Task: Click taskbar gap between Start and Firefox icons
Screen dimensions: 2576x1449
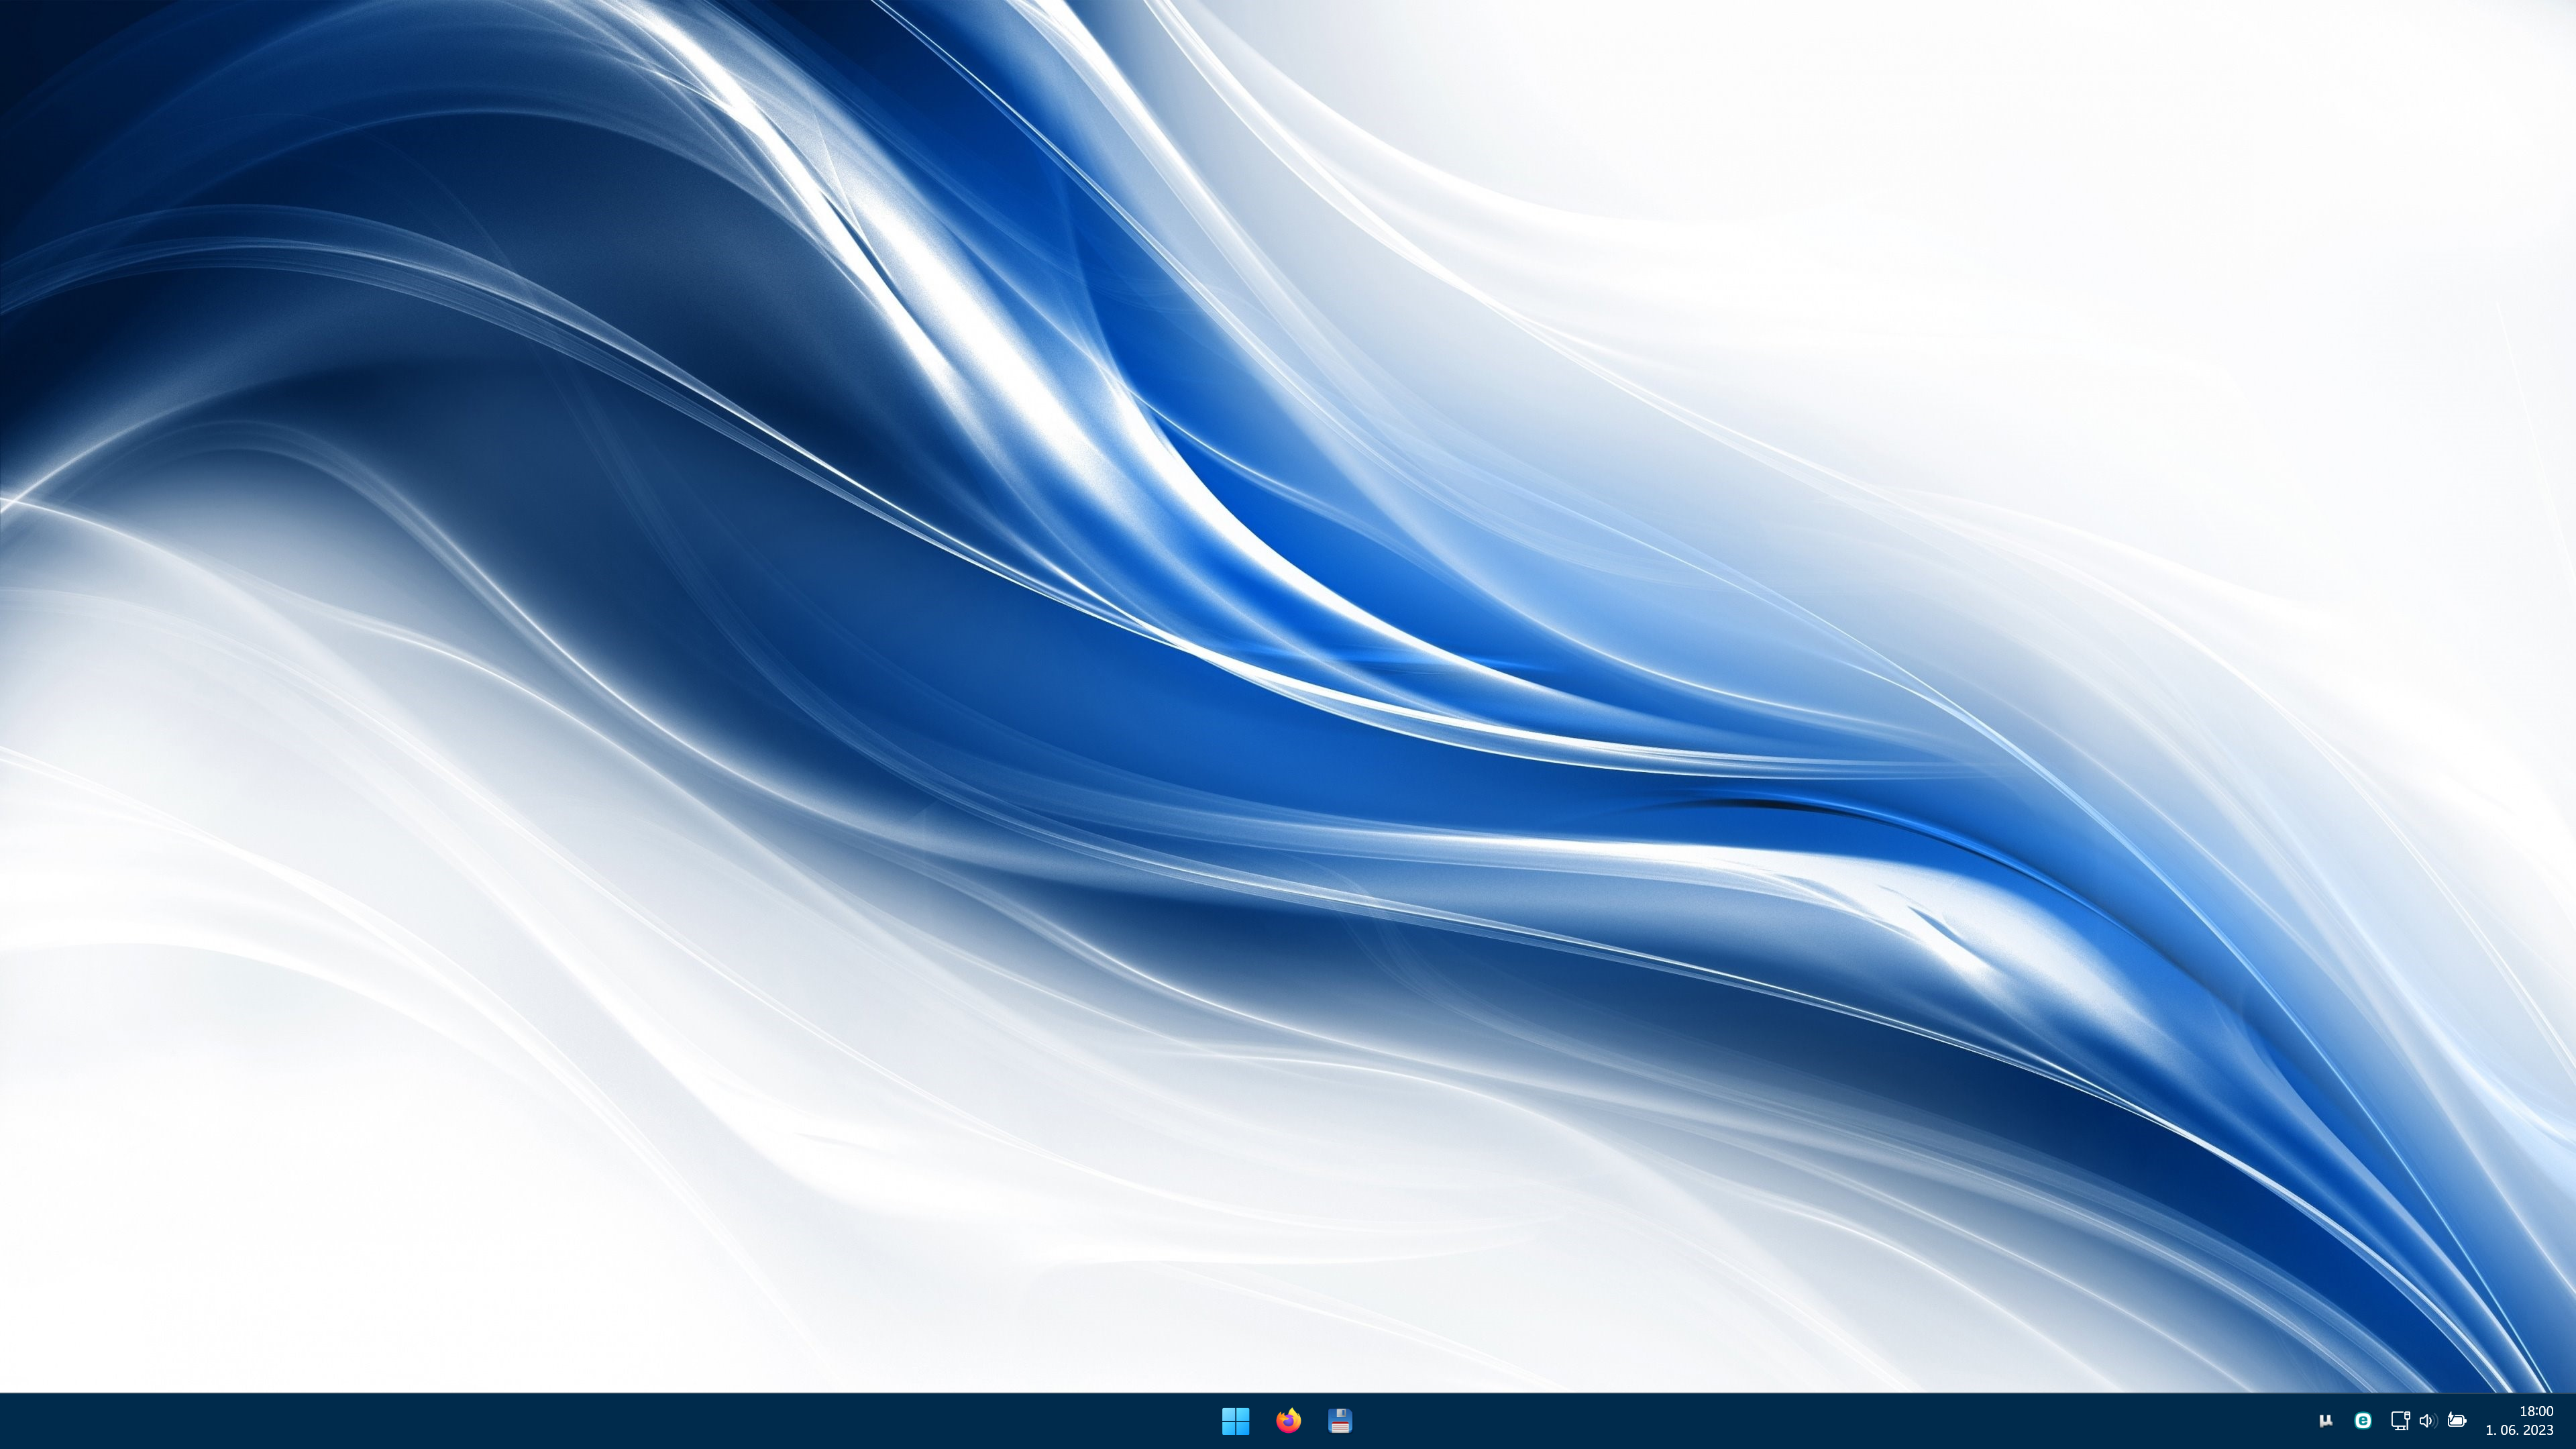Action: click(x=1262, y=1420)
